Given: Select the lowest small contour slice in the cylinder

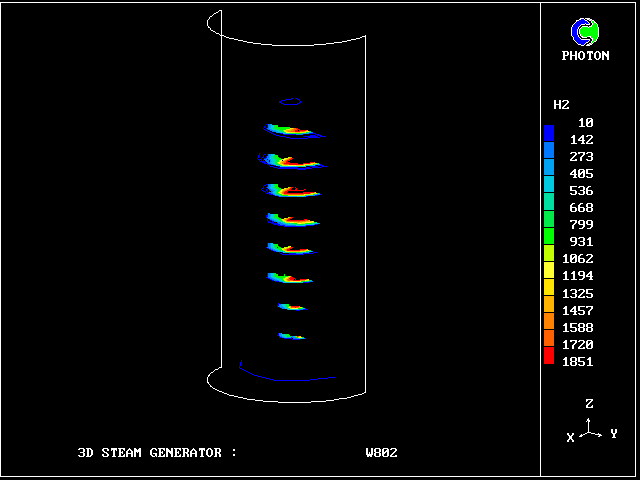Looking at the screenshot, I should point(291,336).
